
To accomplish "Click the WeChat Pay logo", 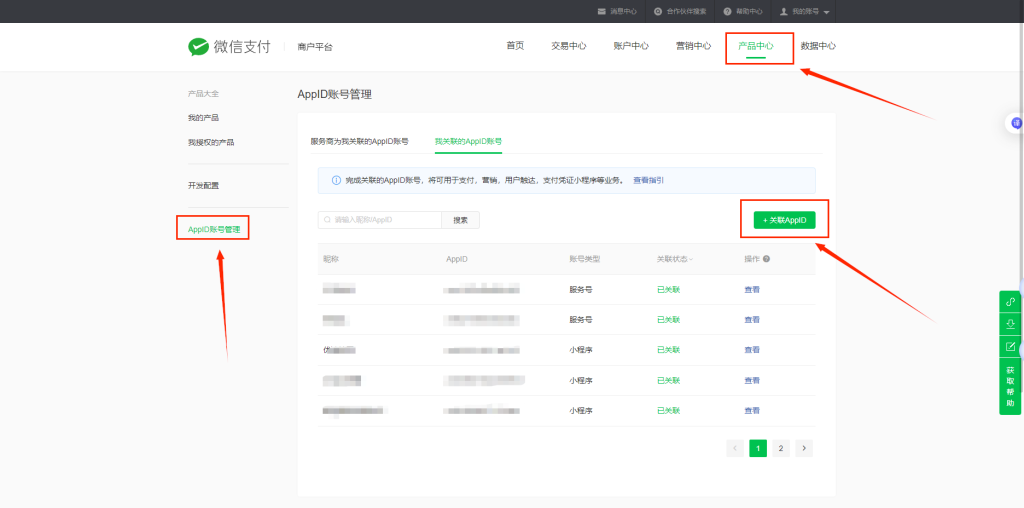I will pyautogui.click(x=229, y=46).
